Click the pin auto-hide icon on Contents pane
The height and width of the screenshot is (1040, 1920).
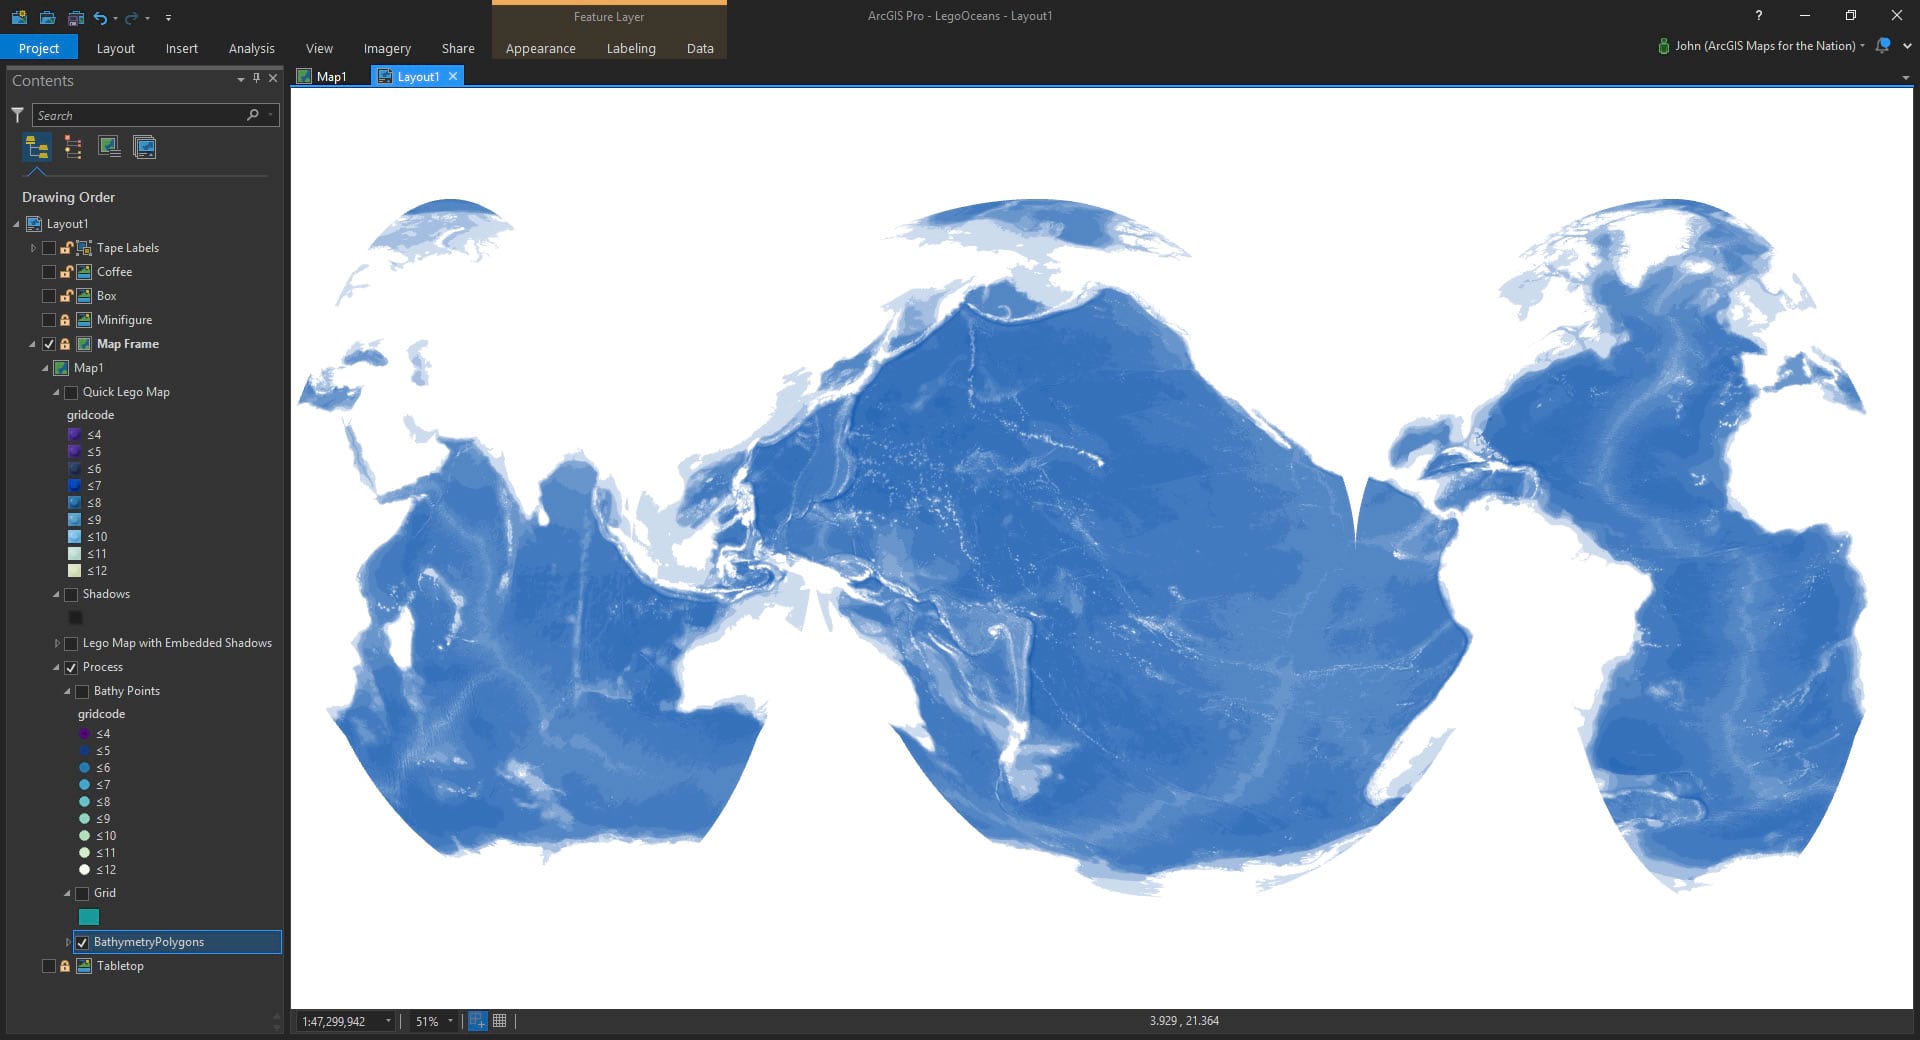coord(257,78)
